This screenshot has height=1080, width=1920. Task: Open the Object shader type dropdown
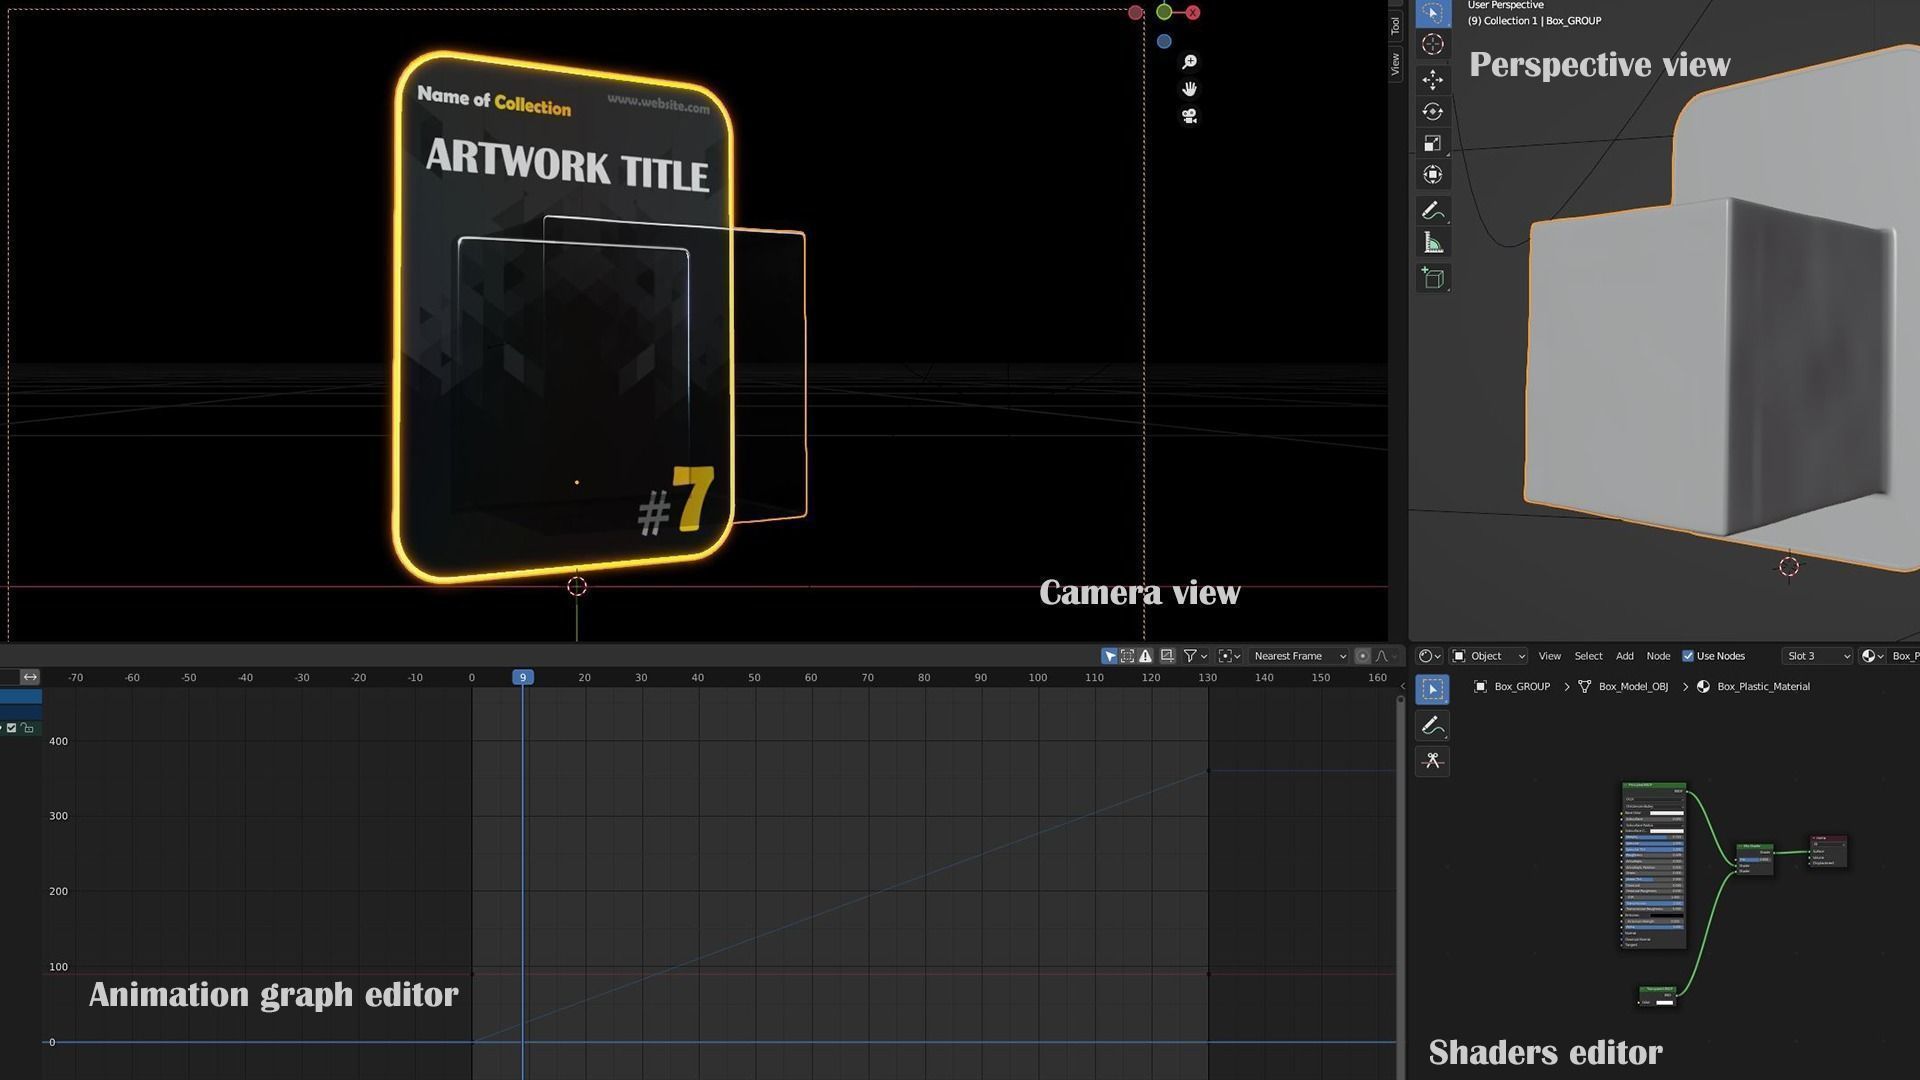[1489, 656]
